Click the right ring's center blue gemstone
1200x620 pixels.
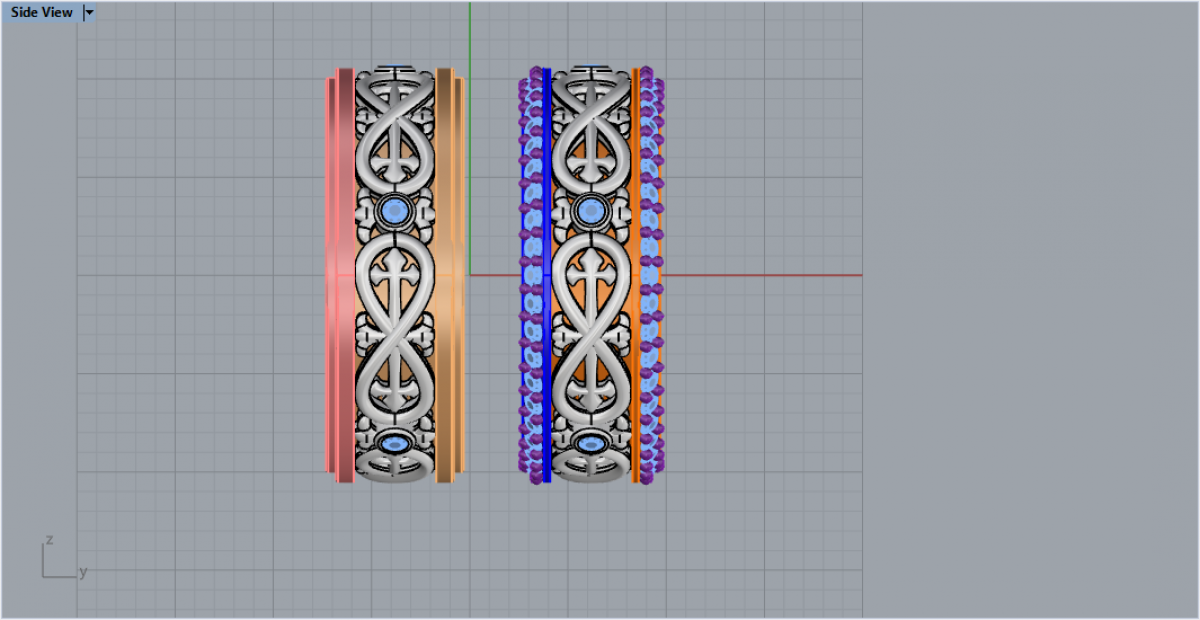click(x=590, y=210)
